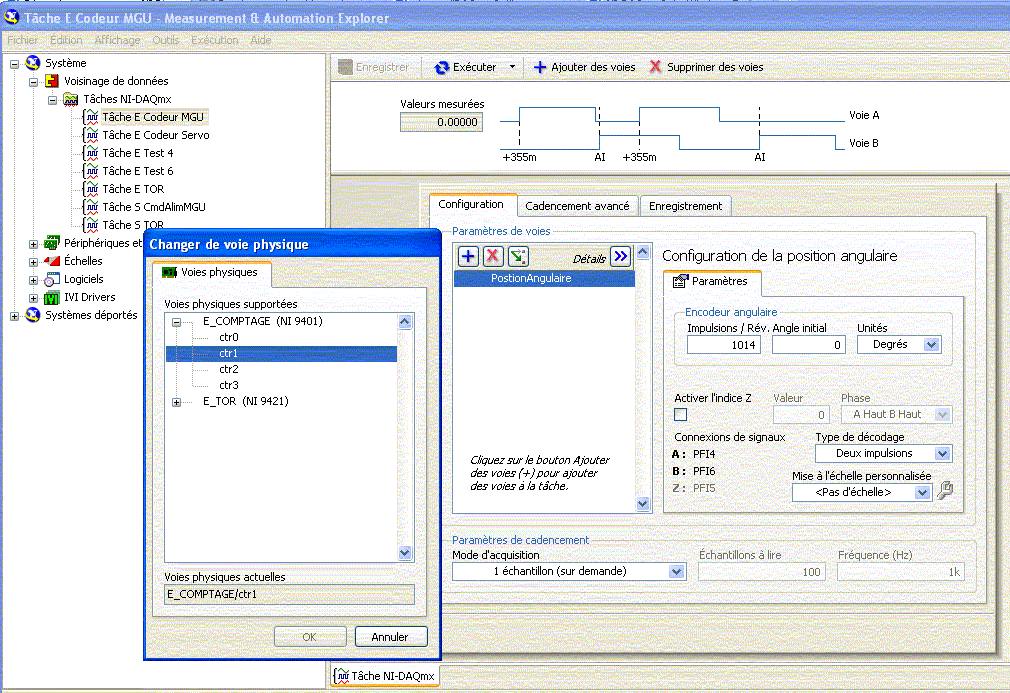The image size is (1010, 693).
Task: Expand the IVI Drivers tree node
Action: 33,298
